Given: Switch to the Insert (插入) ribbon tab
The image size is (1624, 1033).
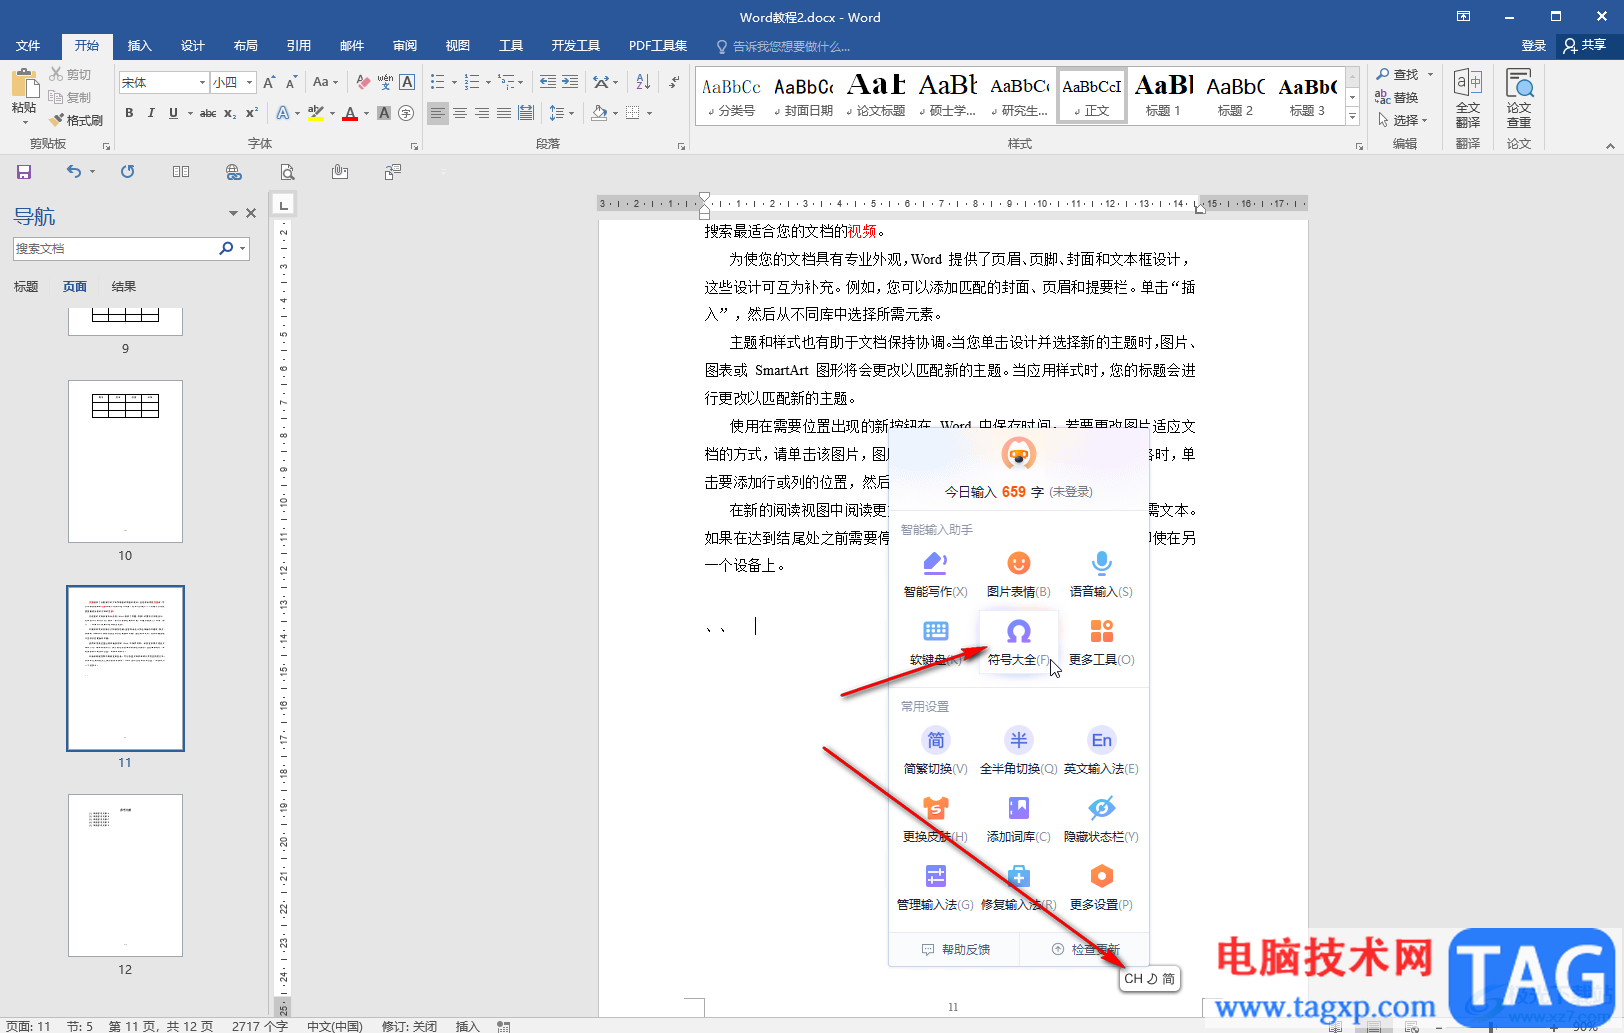Looking at the screenshot, I should pos(139,46).
